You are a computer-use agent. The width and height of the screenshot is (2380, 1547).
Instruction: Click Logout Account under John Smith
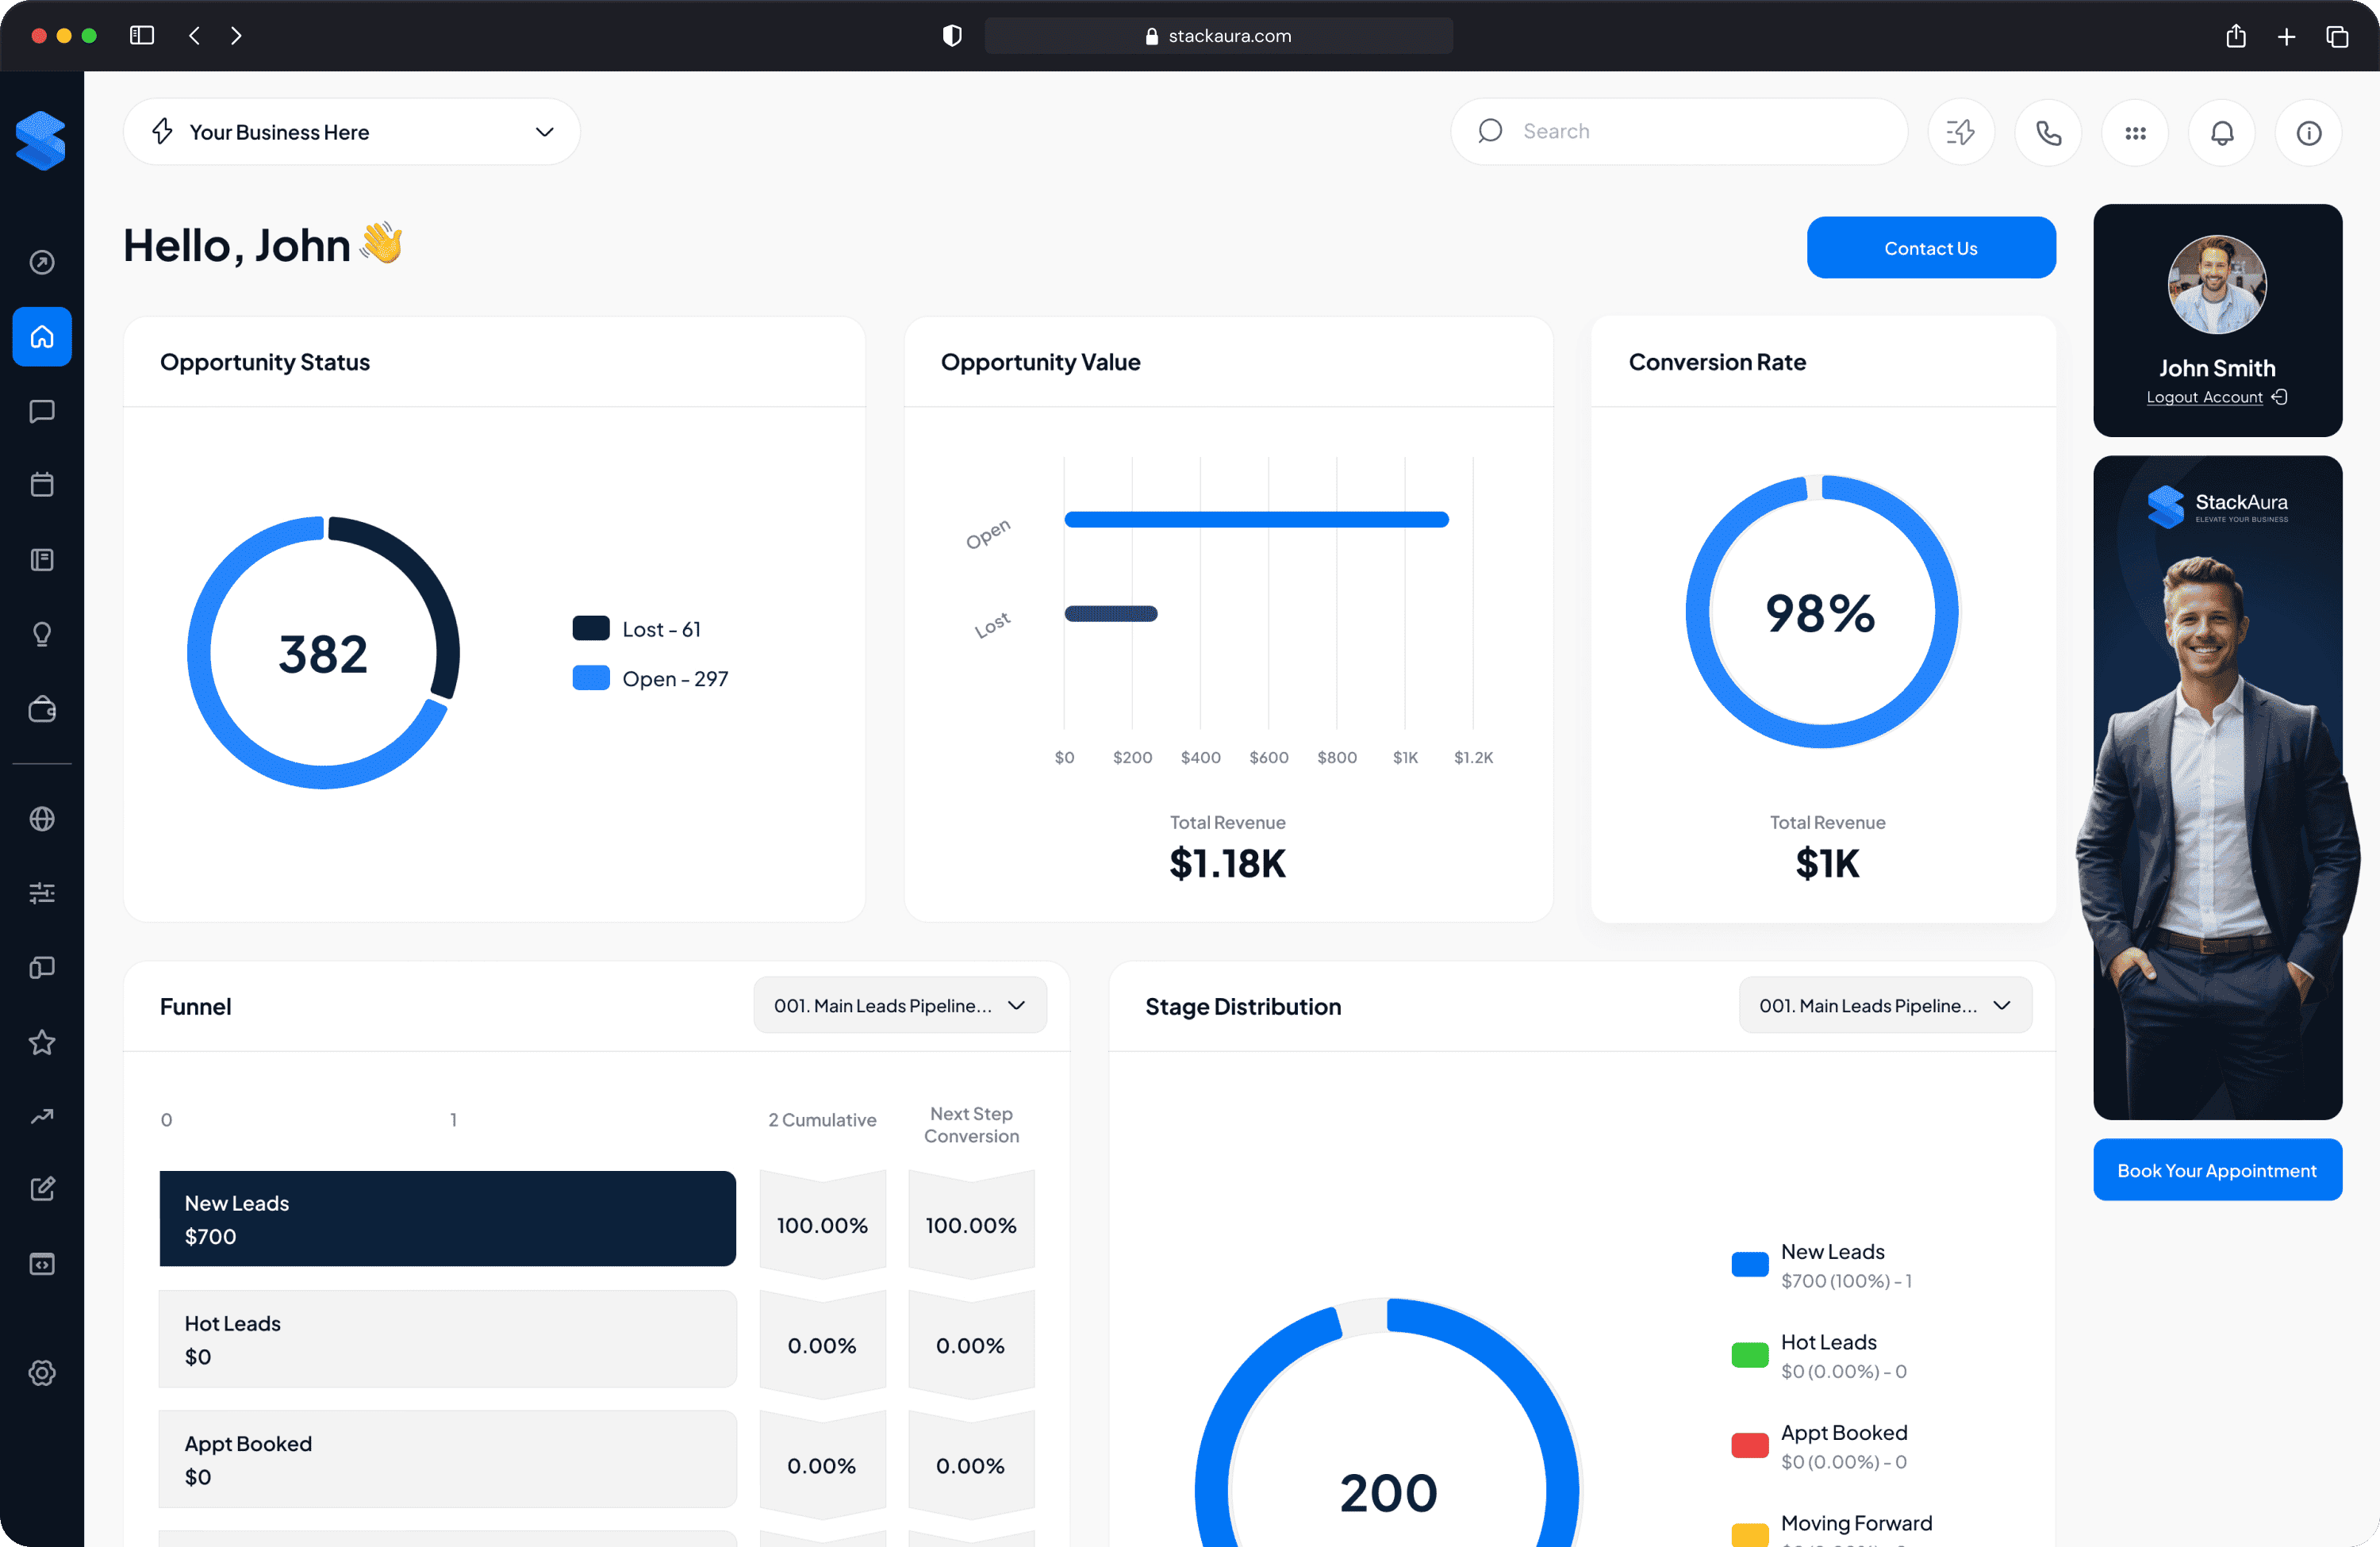2205,397
